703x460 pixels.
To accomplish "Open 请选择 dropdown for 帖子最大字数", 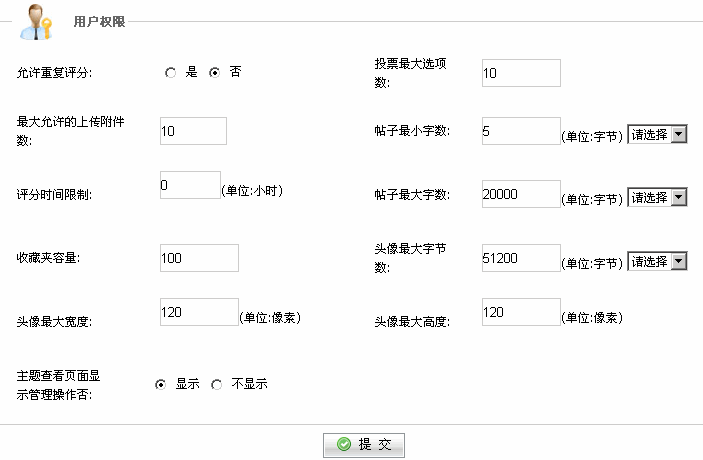I will coord(657,197).
